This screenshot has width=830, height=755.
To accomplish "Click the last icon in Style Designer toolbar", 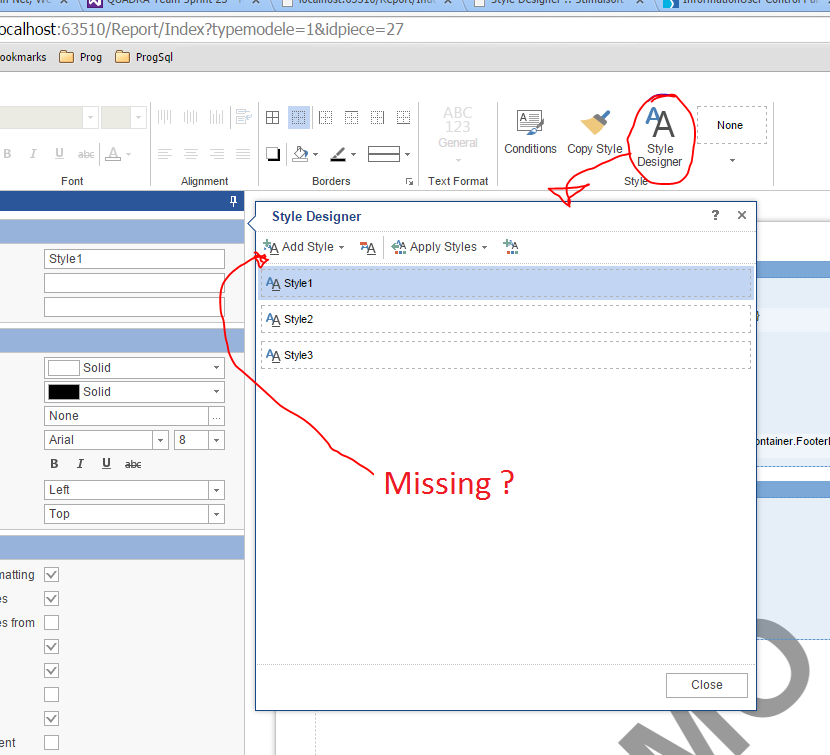I will 511,247.
